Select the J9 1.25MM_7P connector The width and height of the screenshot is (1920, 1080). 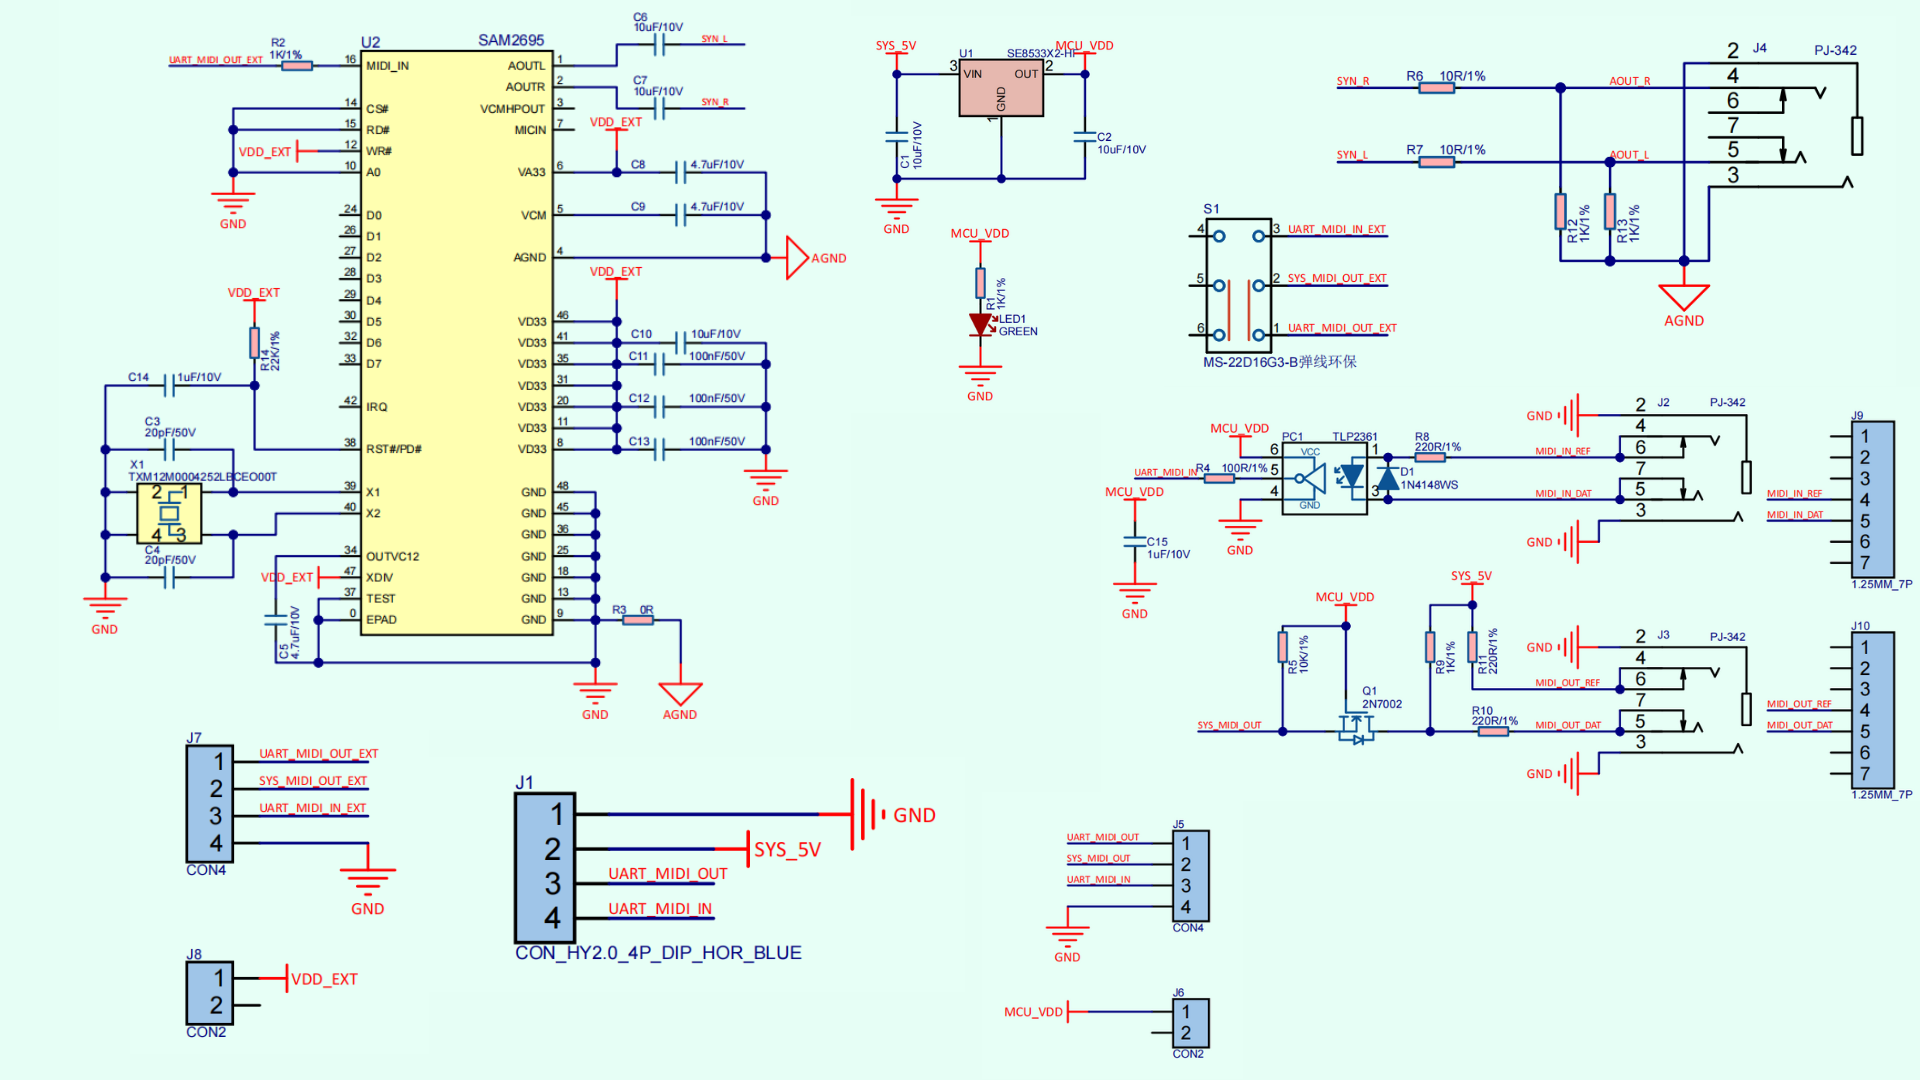click(x=1872, y=500)
